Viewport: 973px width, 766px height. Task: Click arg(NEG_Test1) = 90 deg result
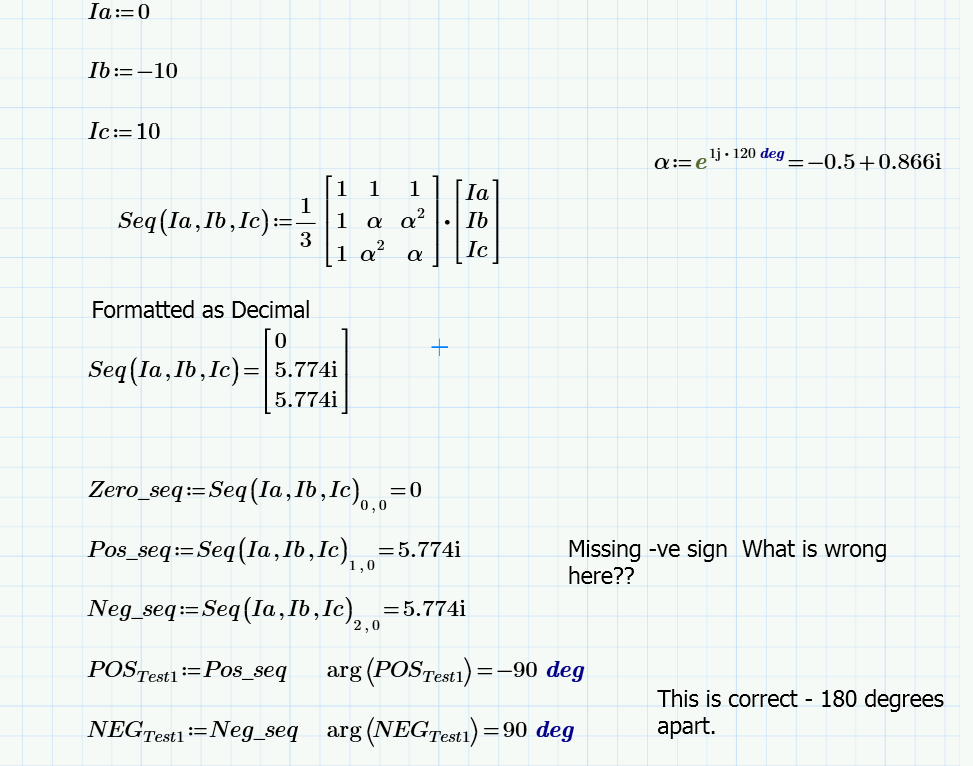point(451,731)
